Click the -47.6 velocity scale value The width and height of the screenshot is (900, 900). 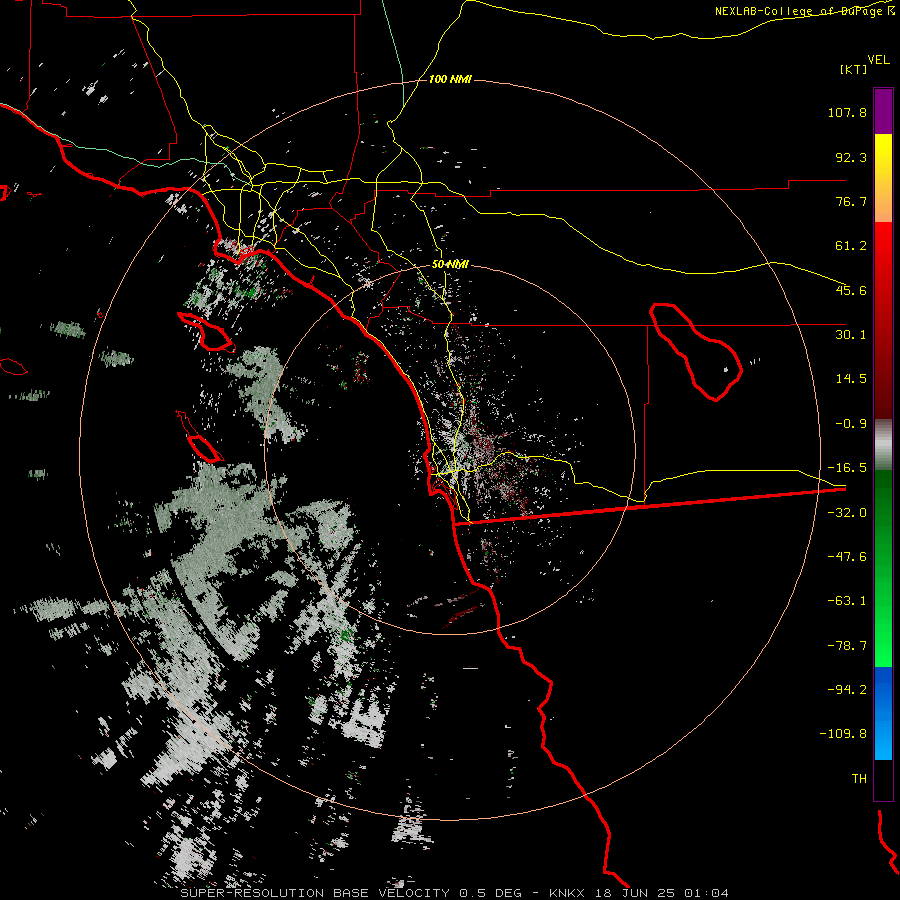point(847,557)
